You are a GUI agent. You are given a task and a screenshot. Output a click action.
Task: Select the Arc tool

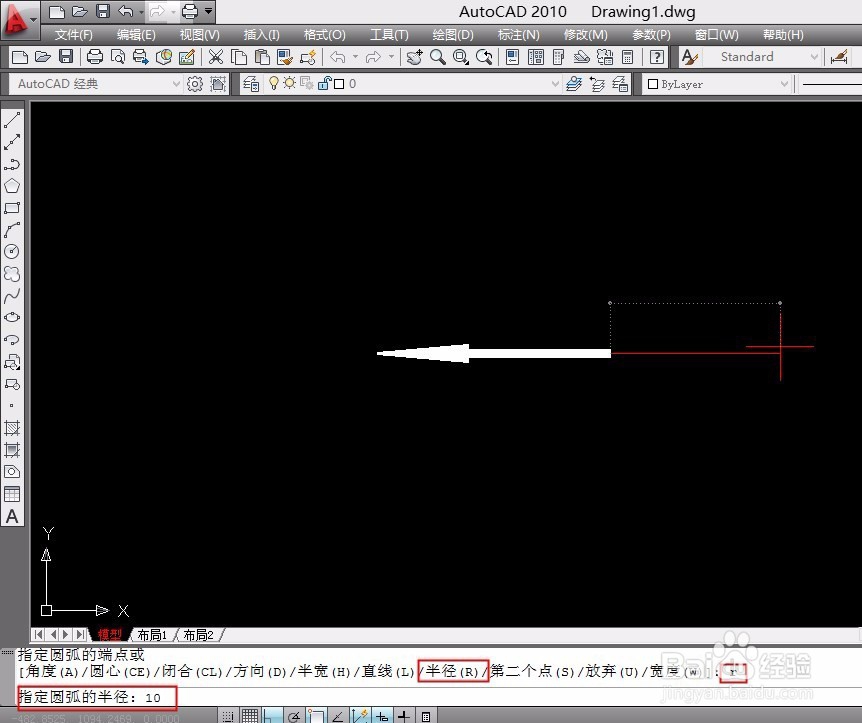12,230
